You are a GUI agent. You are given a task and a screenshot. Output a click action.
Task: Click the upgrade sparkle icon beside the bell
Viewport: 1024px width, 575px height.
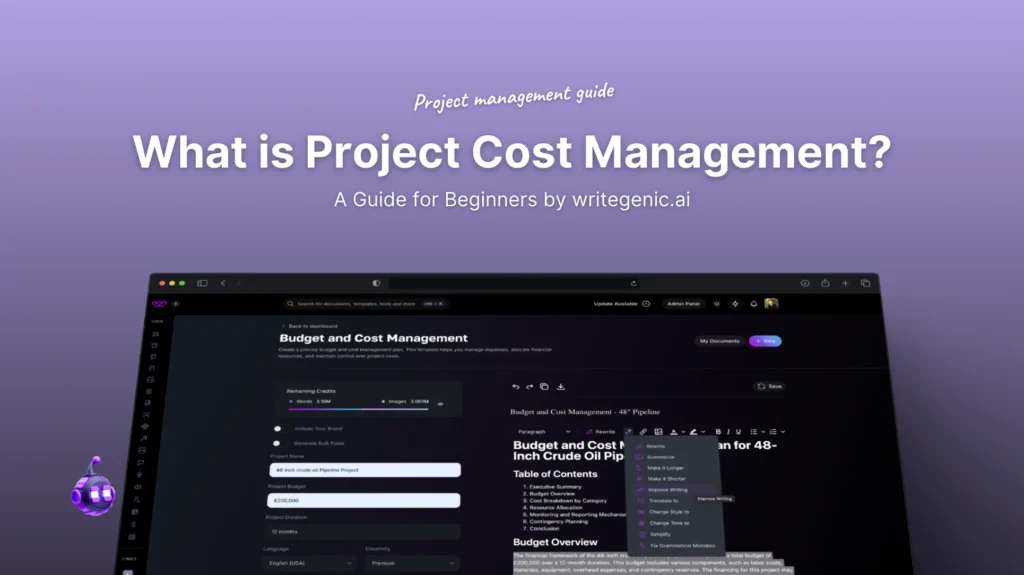735,304
